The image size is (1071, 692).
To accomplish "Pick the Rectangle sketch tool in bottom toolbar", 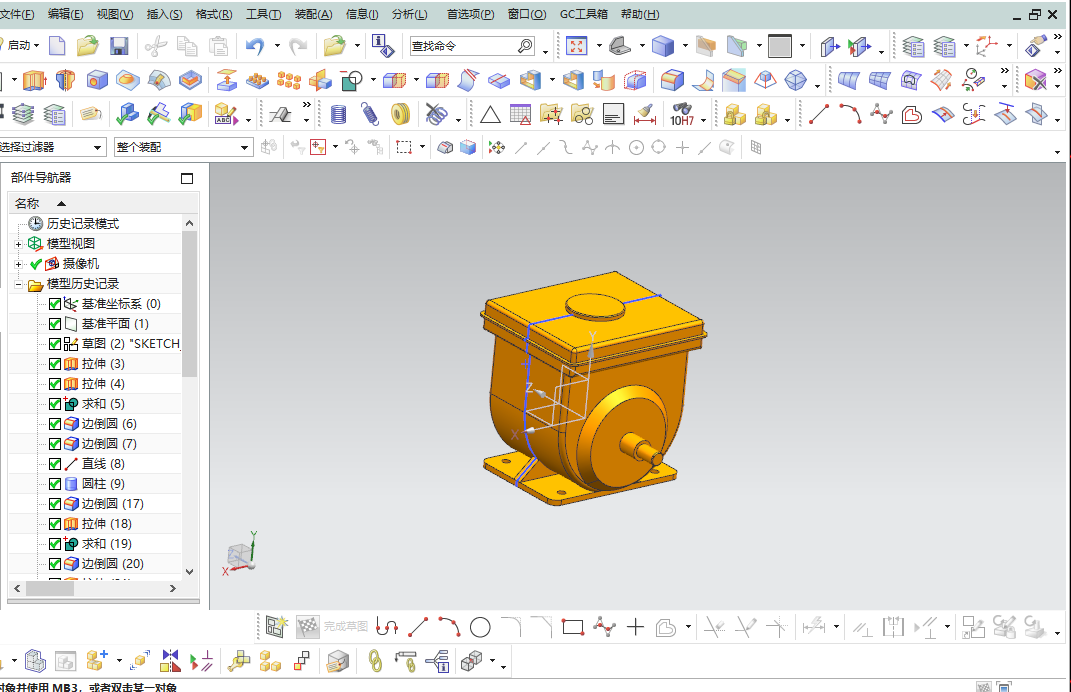I will (x=572, y=628).
